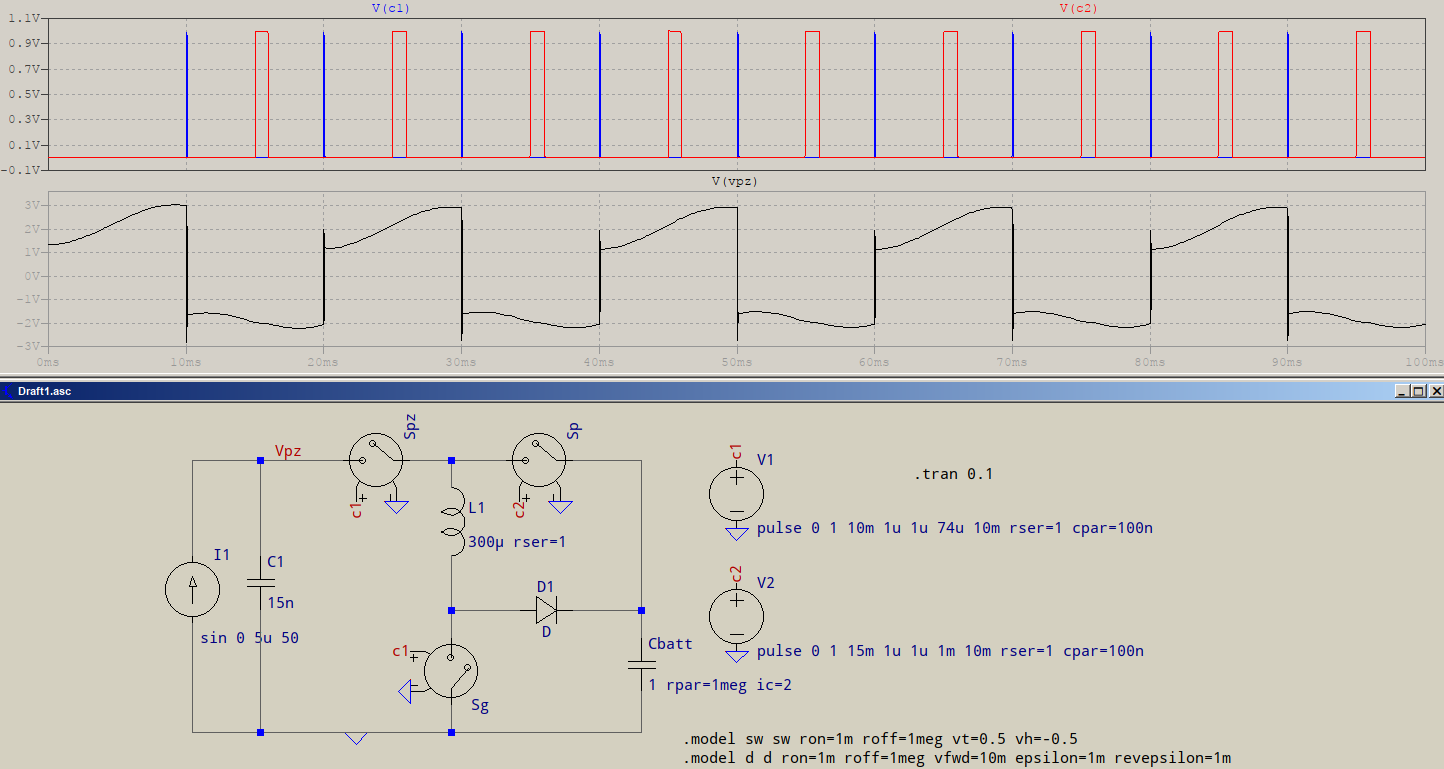Click the c1 control label near Sg
This screenshot has height=769, width=1444.
point(401,651)
